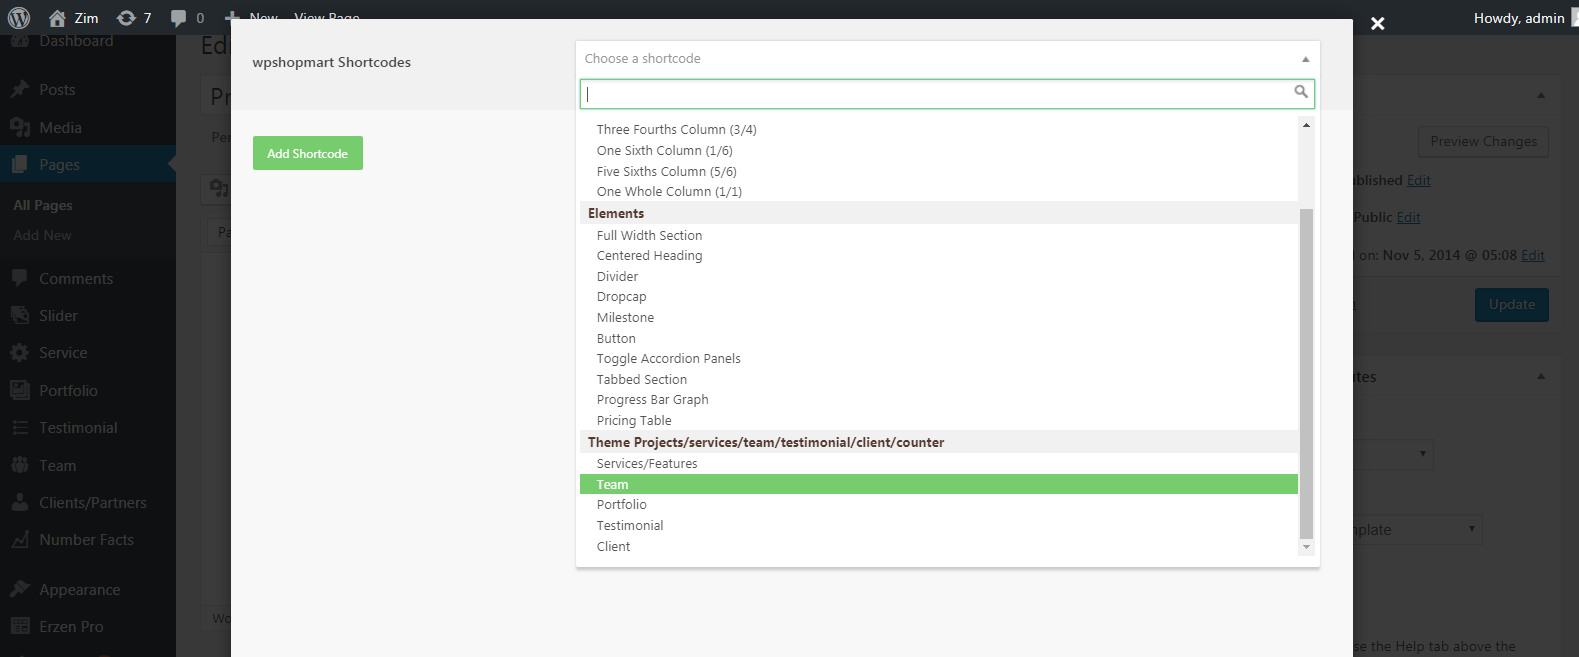Open Add New page submenu item
This screenshot has height=657, width=1579.
(43, 235)
